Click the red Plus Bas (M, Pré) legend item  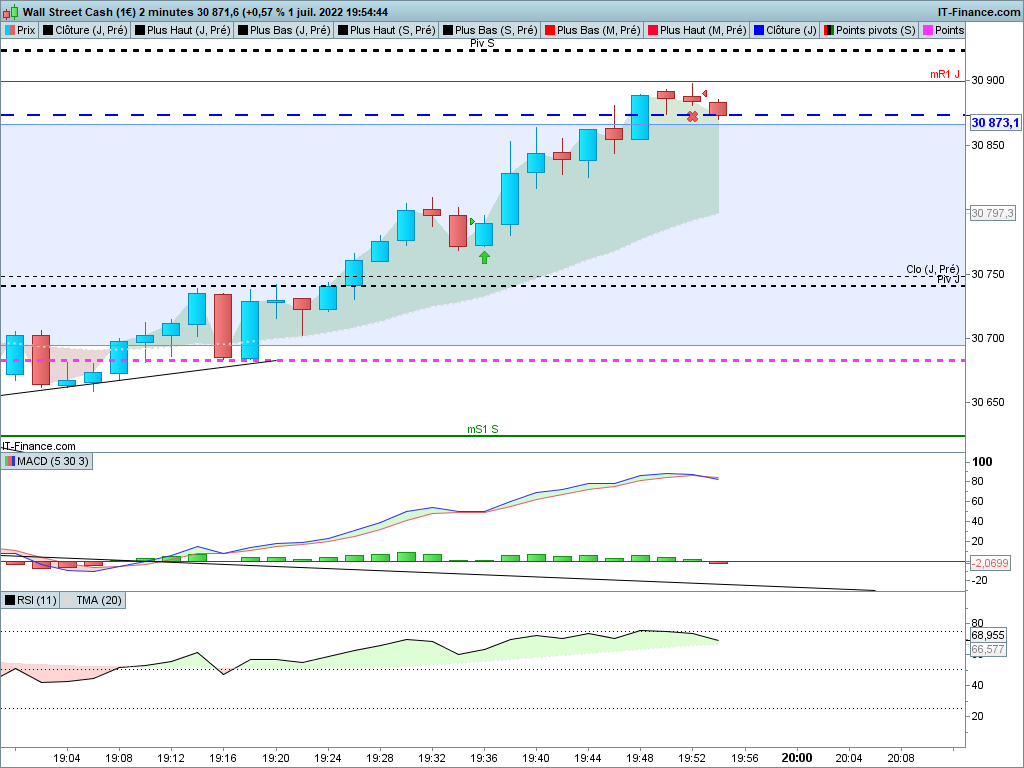tap(592, 30)
